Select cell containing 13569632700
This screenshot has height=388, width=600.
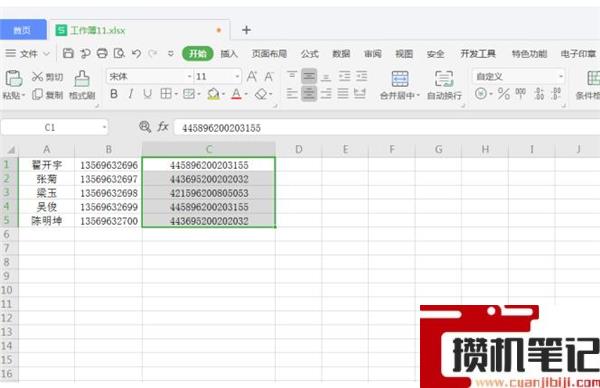click(108, 221)
